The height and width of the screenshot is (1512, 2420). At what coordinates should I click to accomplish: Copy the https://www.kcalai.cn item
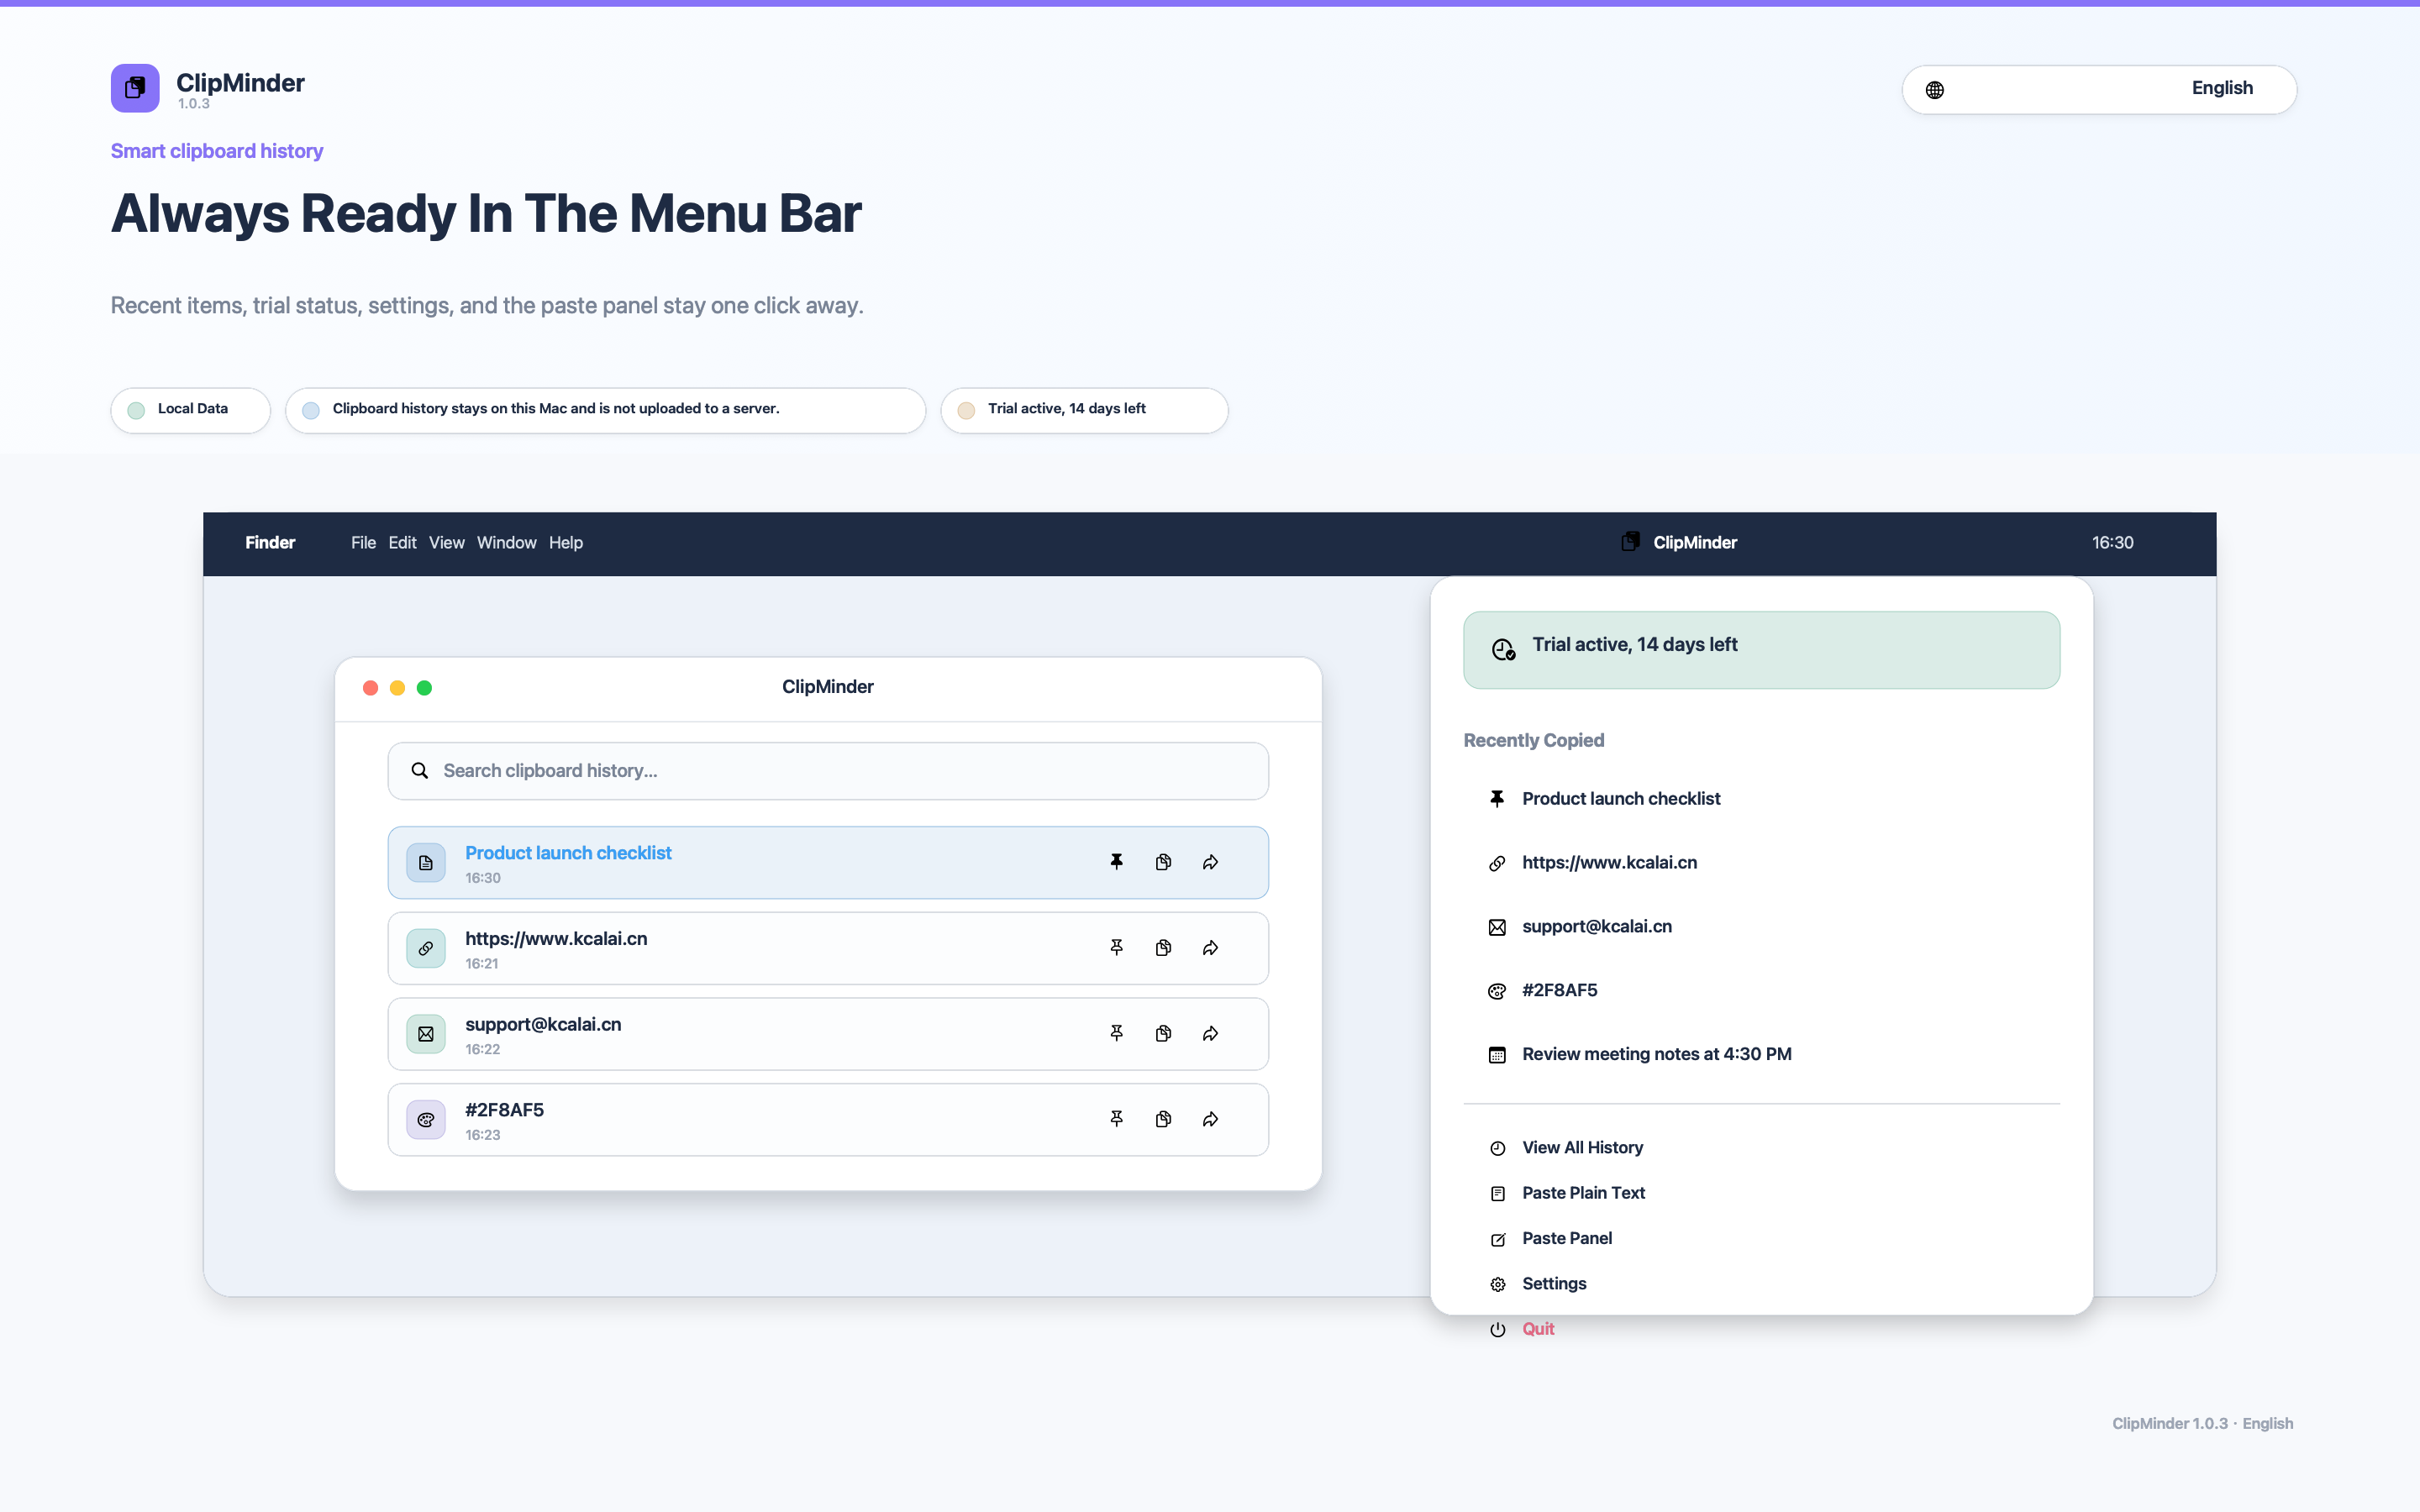tap(1163, 948)
